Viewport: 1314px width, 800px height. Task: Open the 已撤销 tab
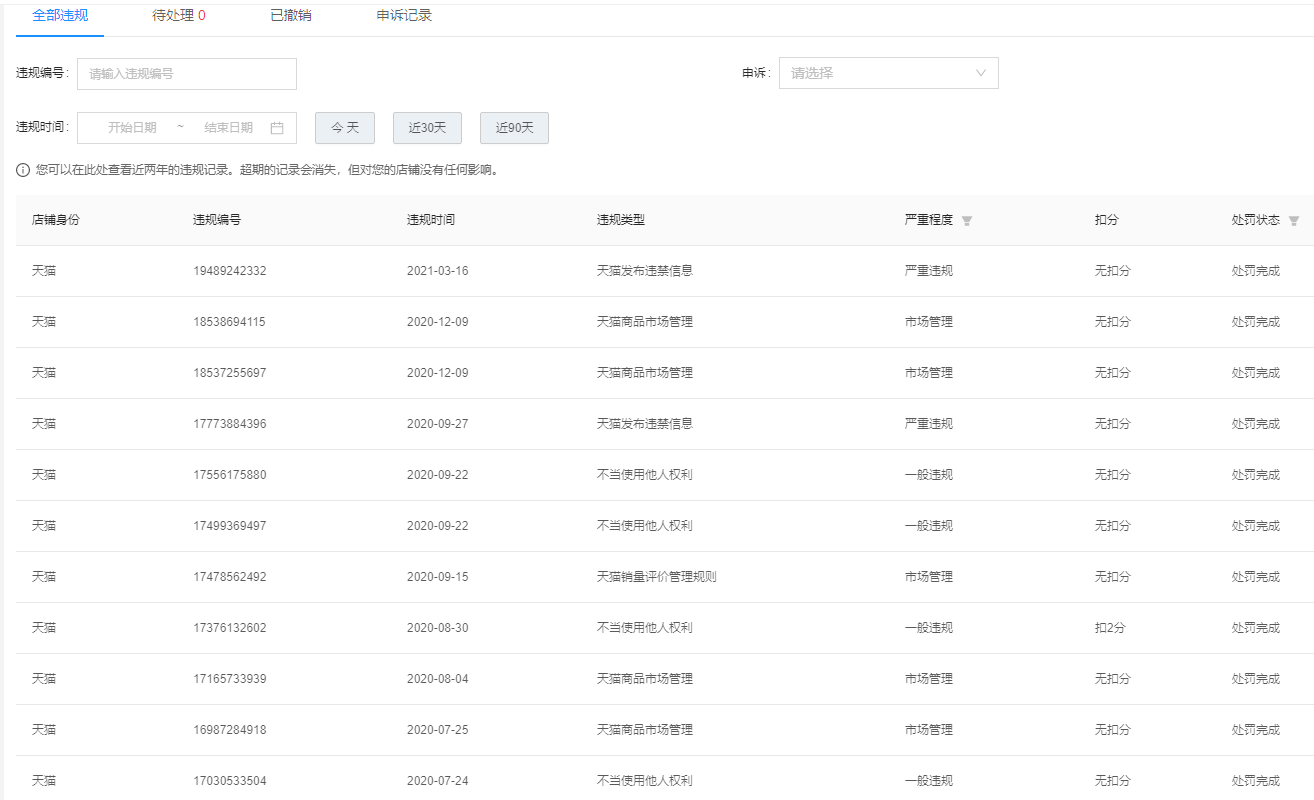pos(291,16)
